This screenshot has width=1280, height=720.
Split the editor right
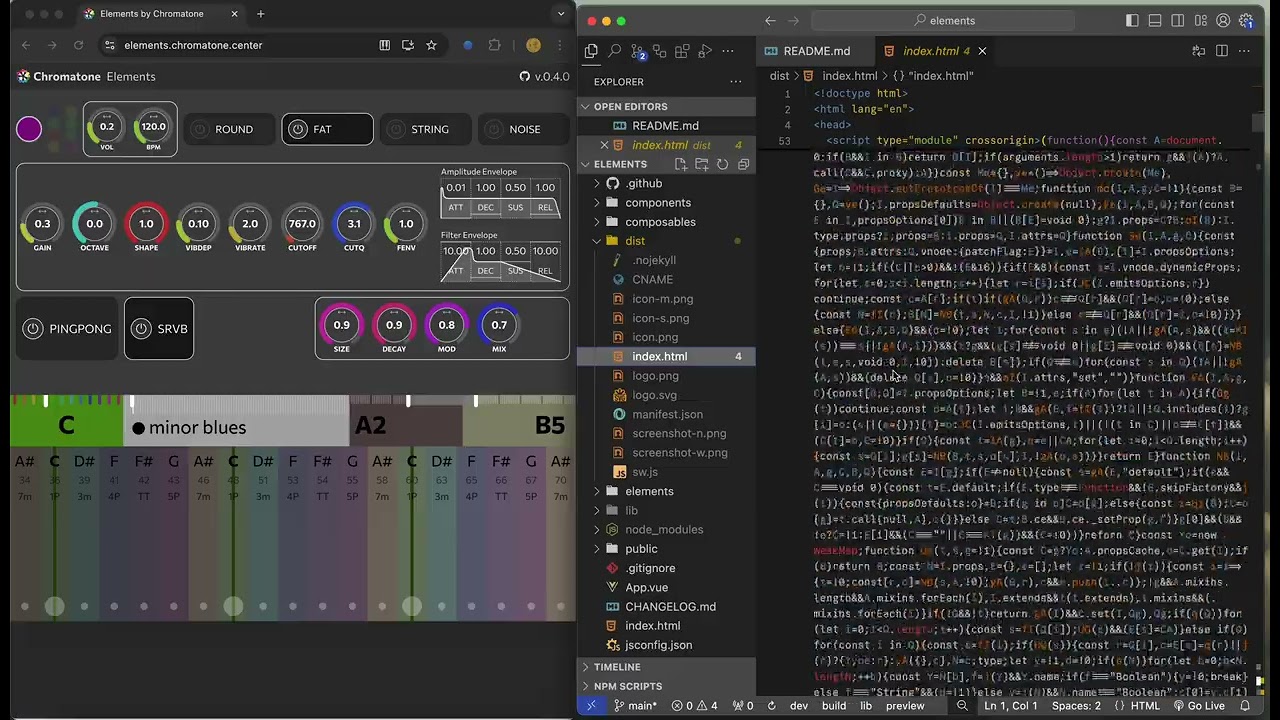coord(1222,51)
